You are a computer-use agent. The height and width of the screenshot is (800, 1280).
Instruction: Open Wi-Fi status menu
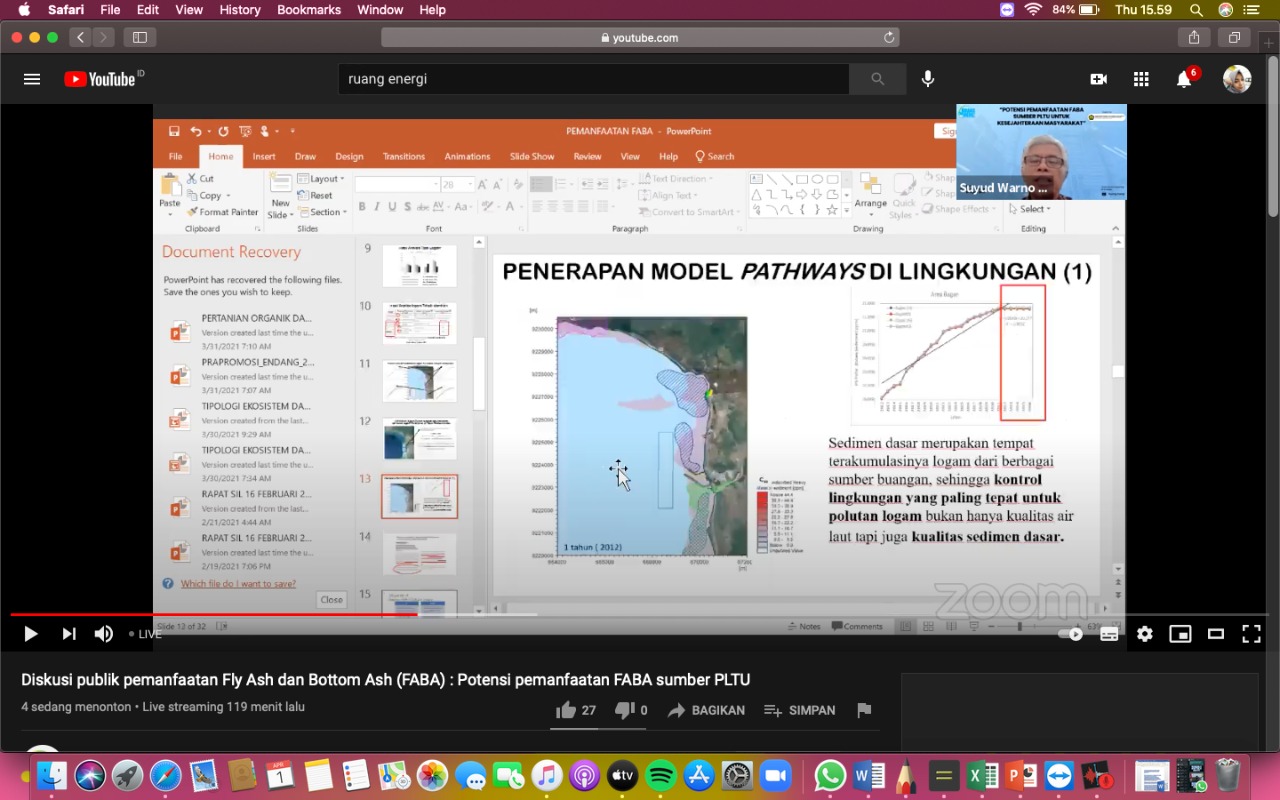(1033, 10)
